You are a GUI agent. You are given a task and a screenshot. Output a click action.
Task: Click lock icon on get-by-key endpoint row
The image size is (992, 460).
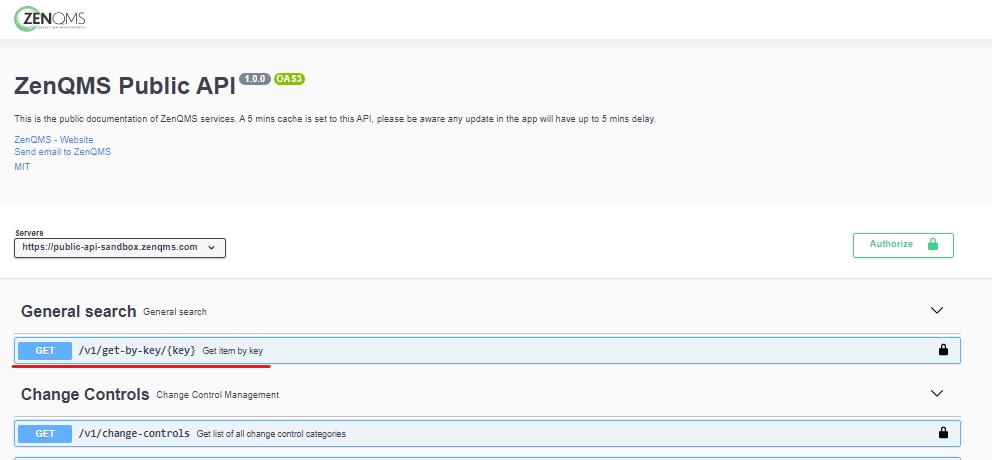pyautogui.click(x=943, y=349)
